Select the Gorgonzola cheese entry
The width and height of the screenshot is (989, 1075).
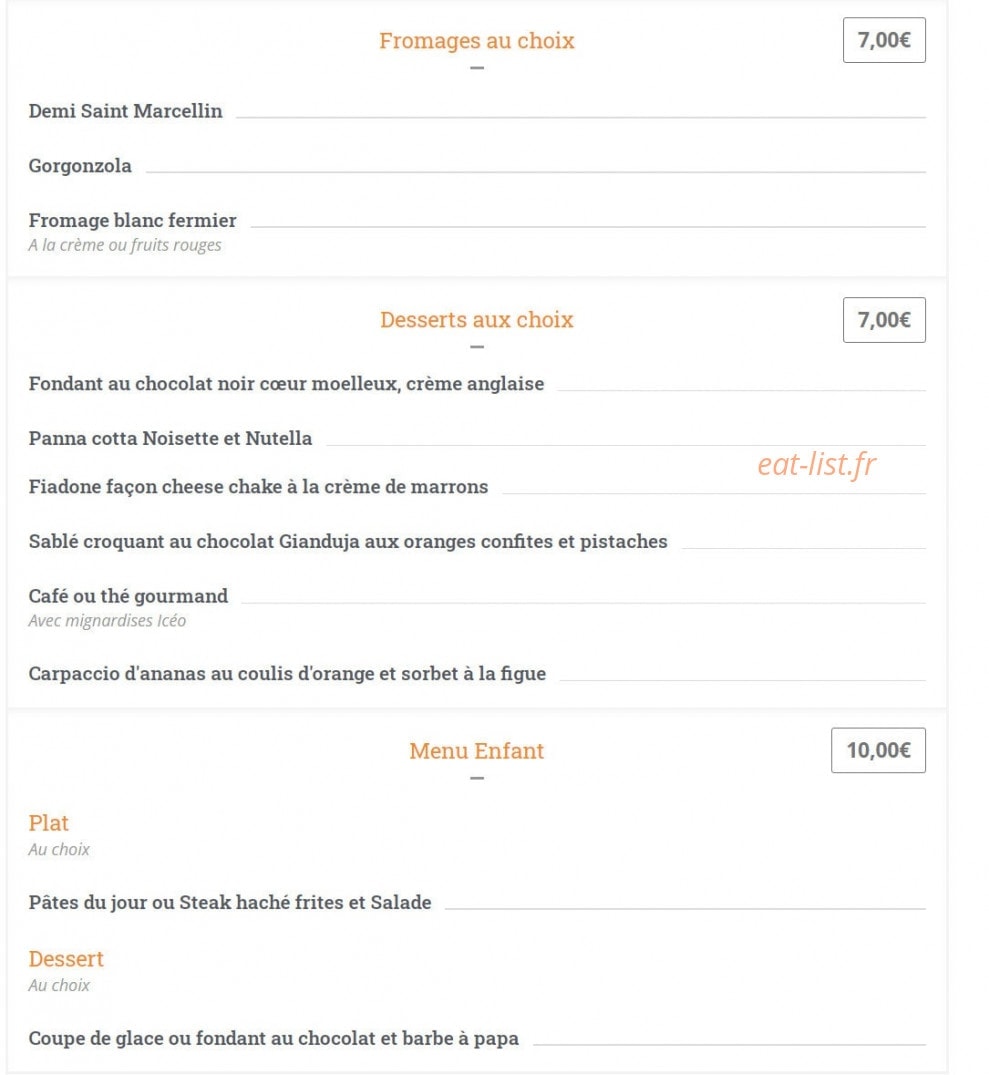pyautogui.click(x=80, y=166)
